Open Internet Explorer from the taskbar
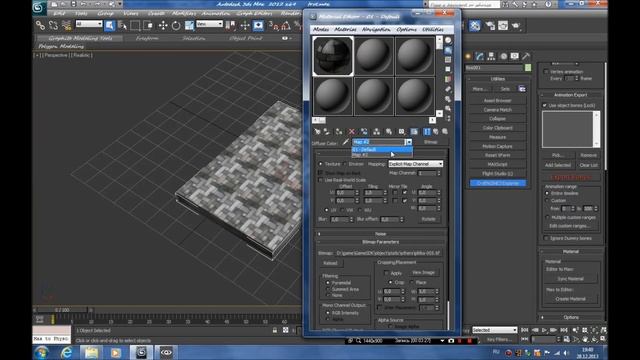The image size is (640, 360). point(67,352)
